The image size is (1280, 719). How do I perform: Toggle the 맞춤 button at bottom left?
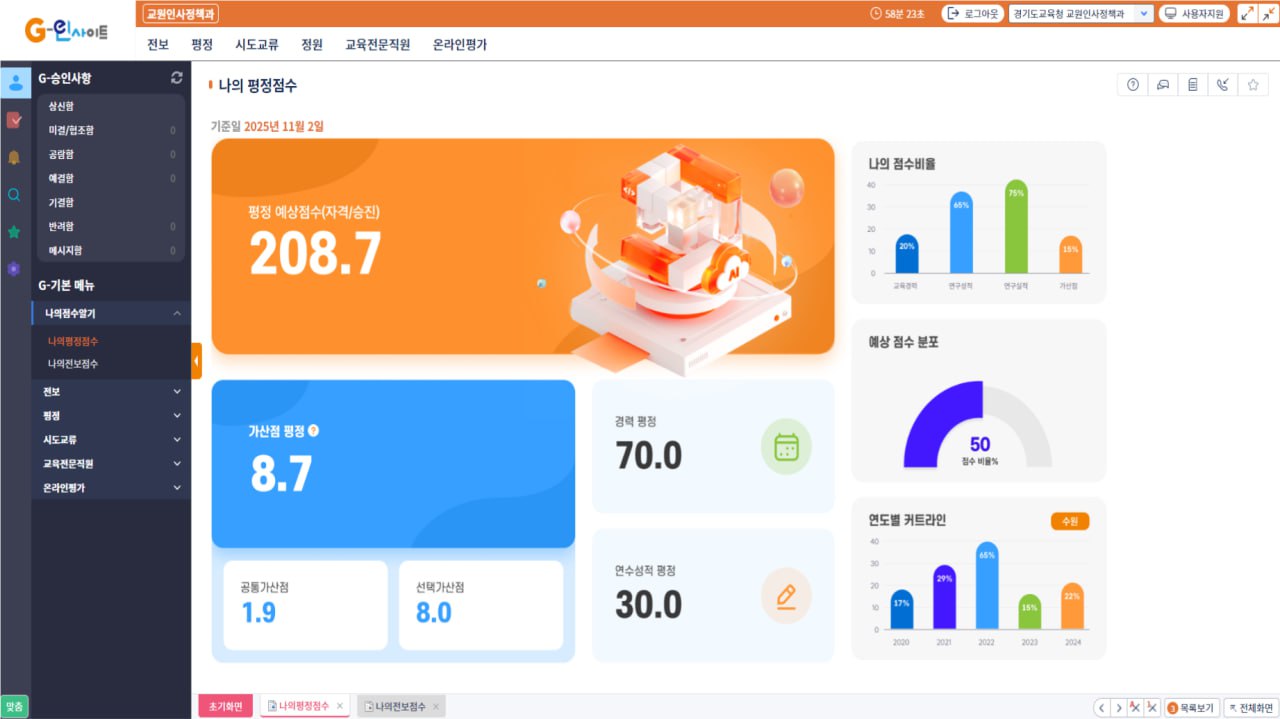(14, 706)
